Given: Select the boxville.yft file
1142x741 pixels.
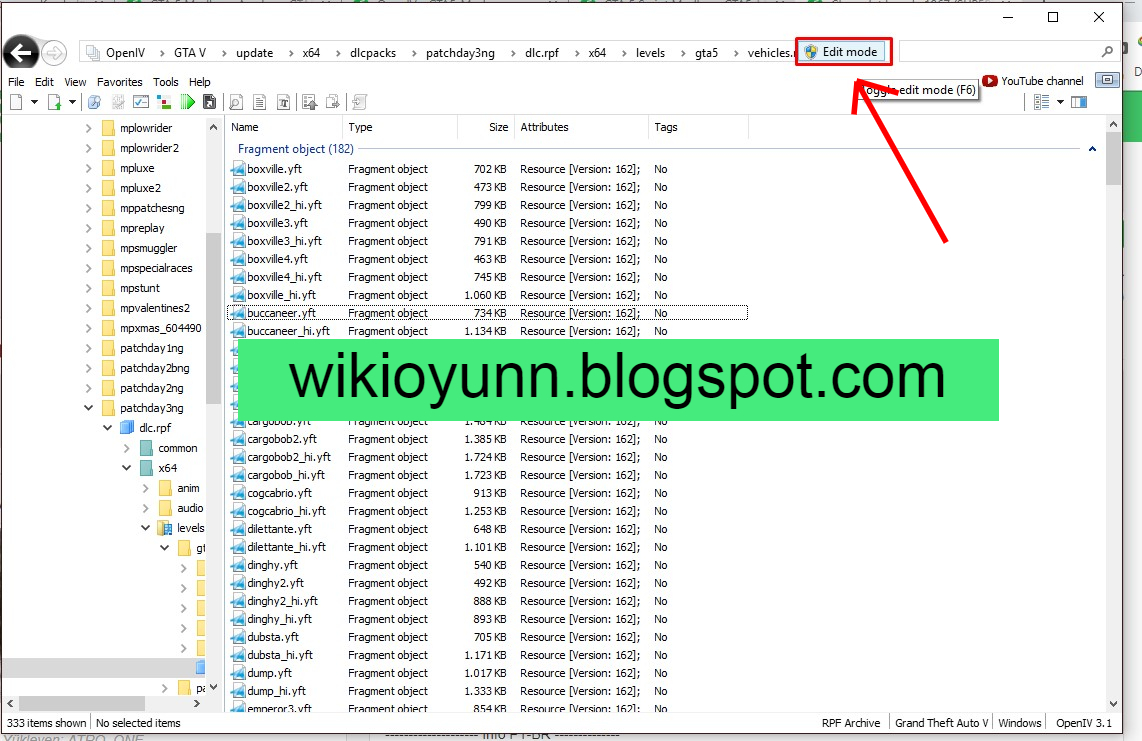Looking at the screenshot, I should tap(274, 169).
